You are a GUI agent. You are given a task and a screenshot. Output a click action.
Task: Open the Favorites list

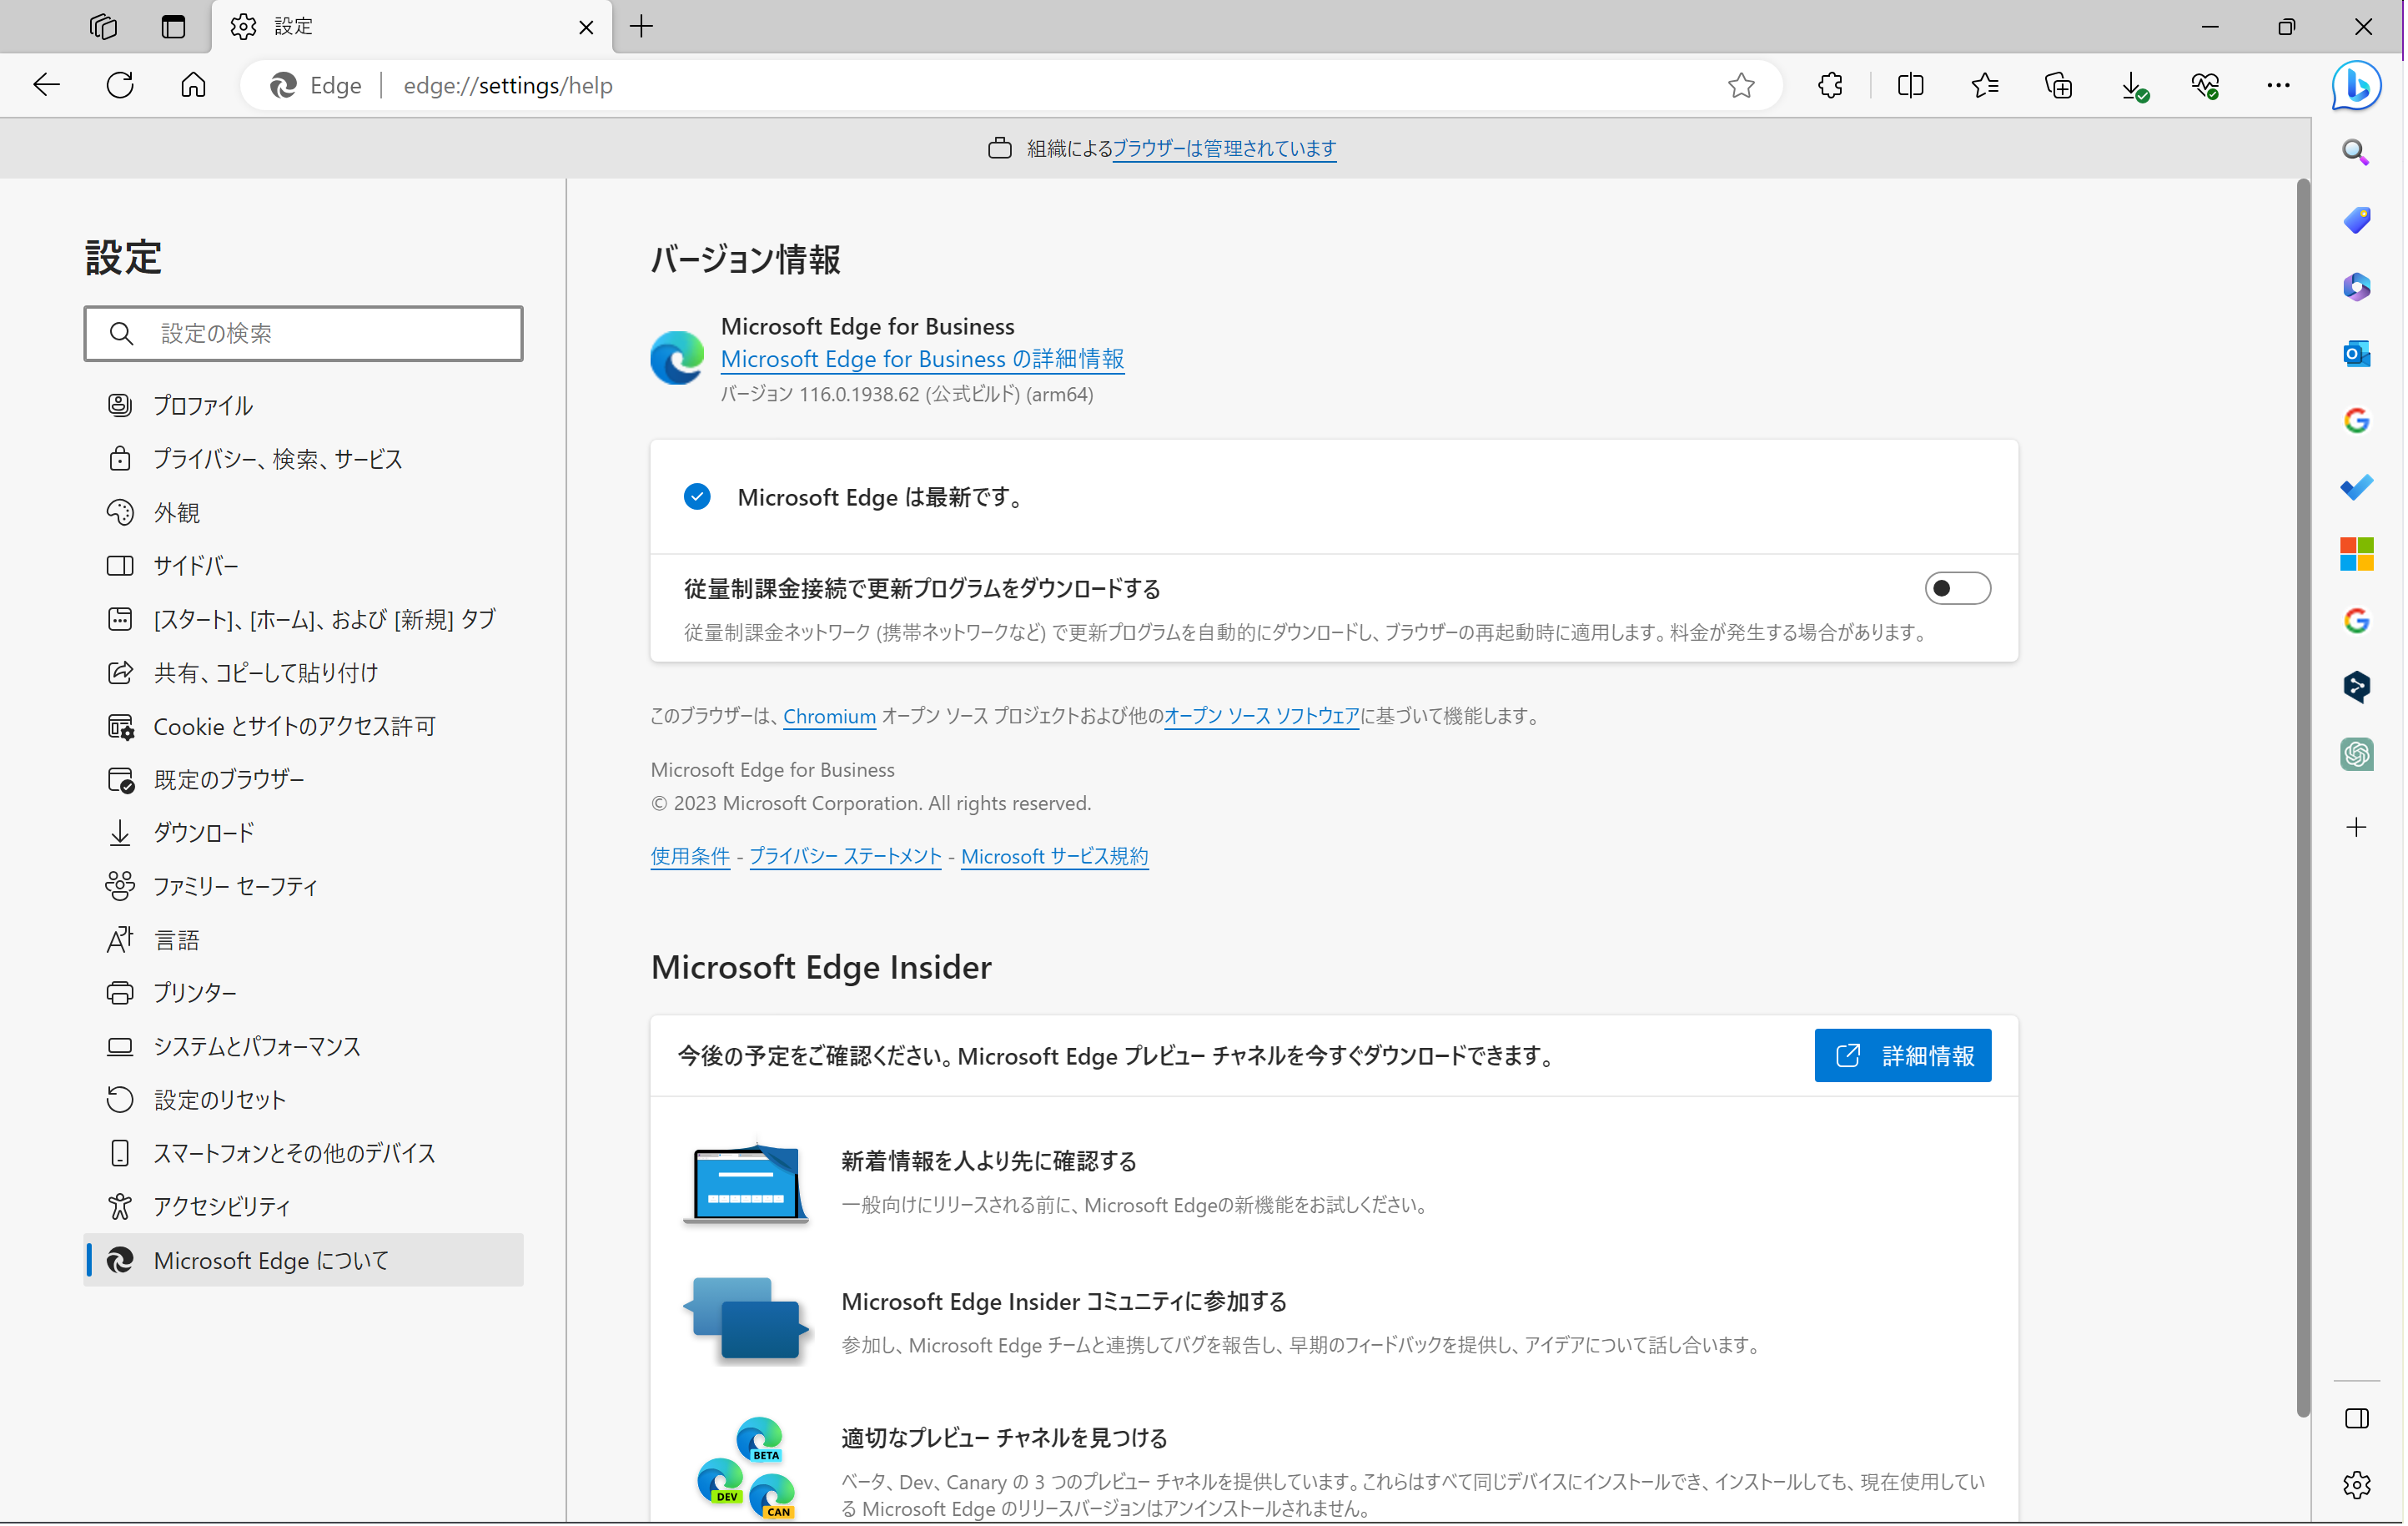1984,85
